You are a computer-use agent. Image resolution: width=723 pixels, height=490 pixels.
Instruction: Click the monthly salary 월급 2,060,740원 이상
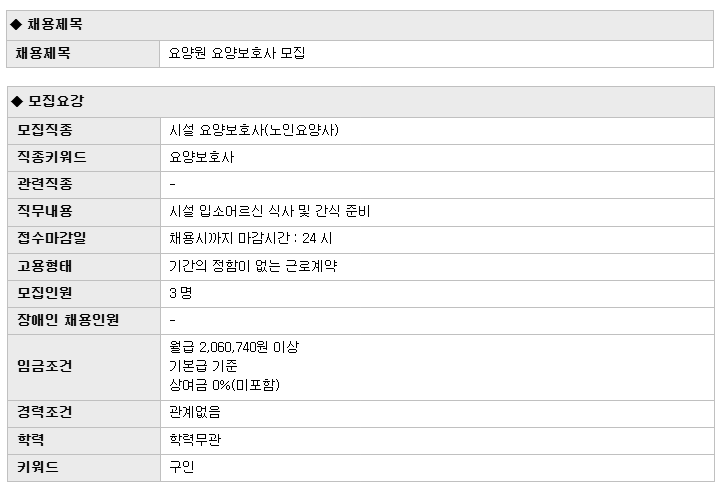pyautogui.click(x=234, y=347)
